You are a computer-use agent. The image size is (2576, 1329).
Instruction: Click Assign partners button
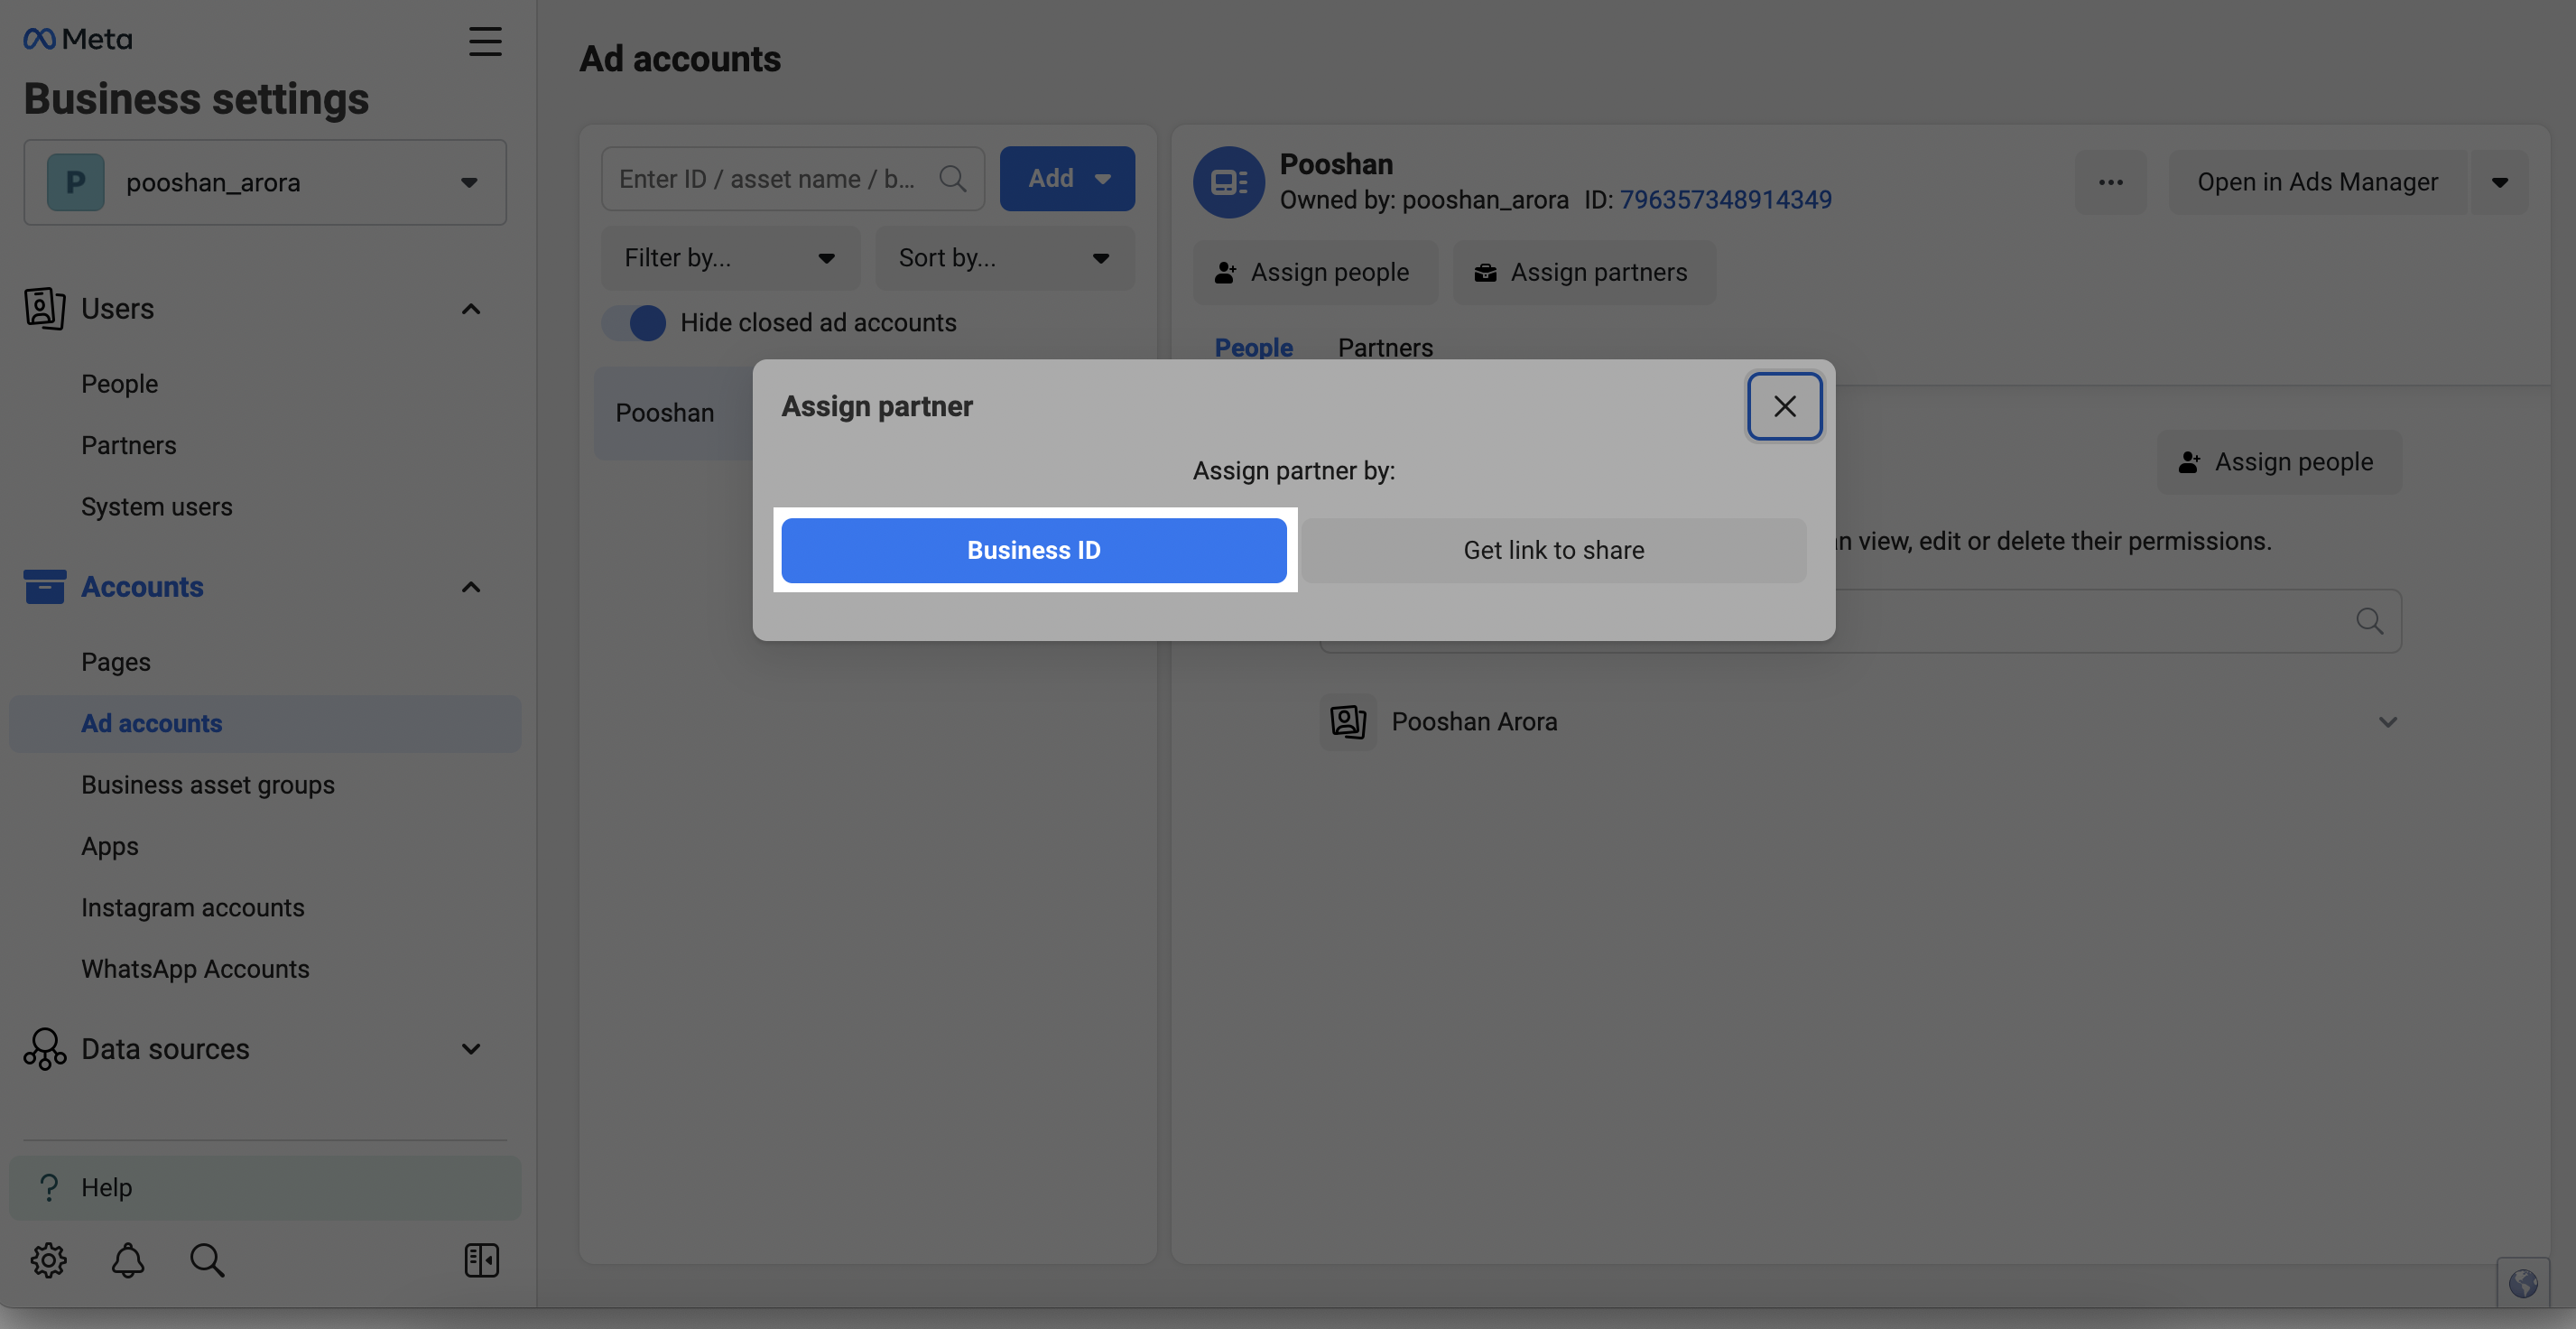[1584, 272]
